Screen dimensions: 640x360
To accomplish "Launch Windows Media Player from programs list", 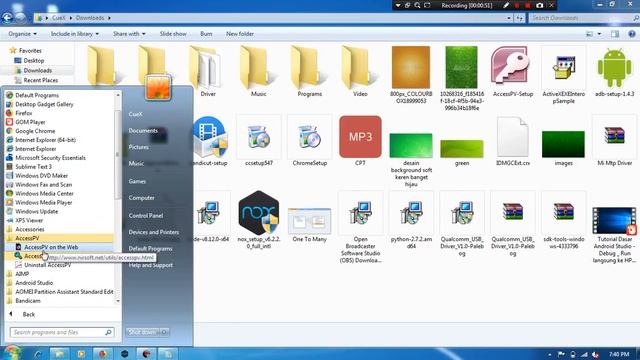I will 44,202.
